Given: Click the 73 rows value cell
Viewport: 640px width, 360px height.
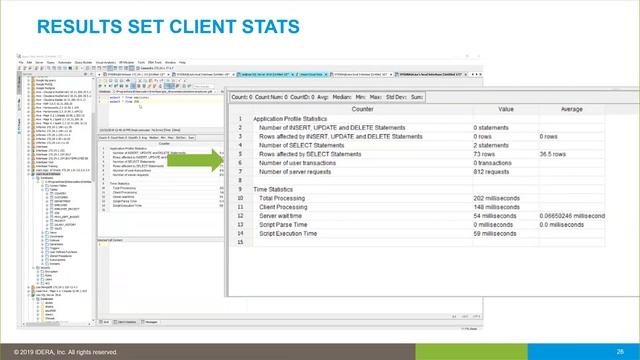Looking at the screenshot, I should pos(506,154).
